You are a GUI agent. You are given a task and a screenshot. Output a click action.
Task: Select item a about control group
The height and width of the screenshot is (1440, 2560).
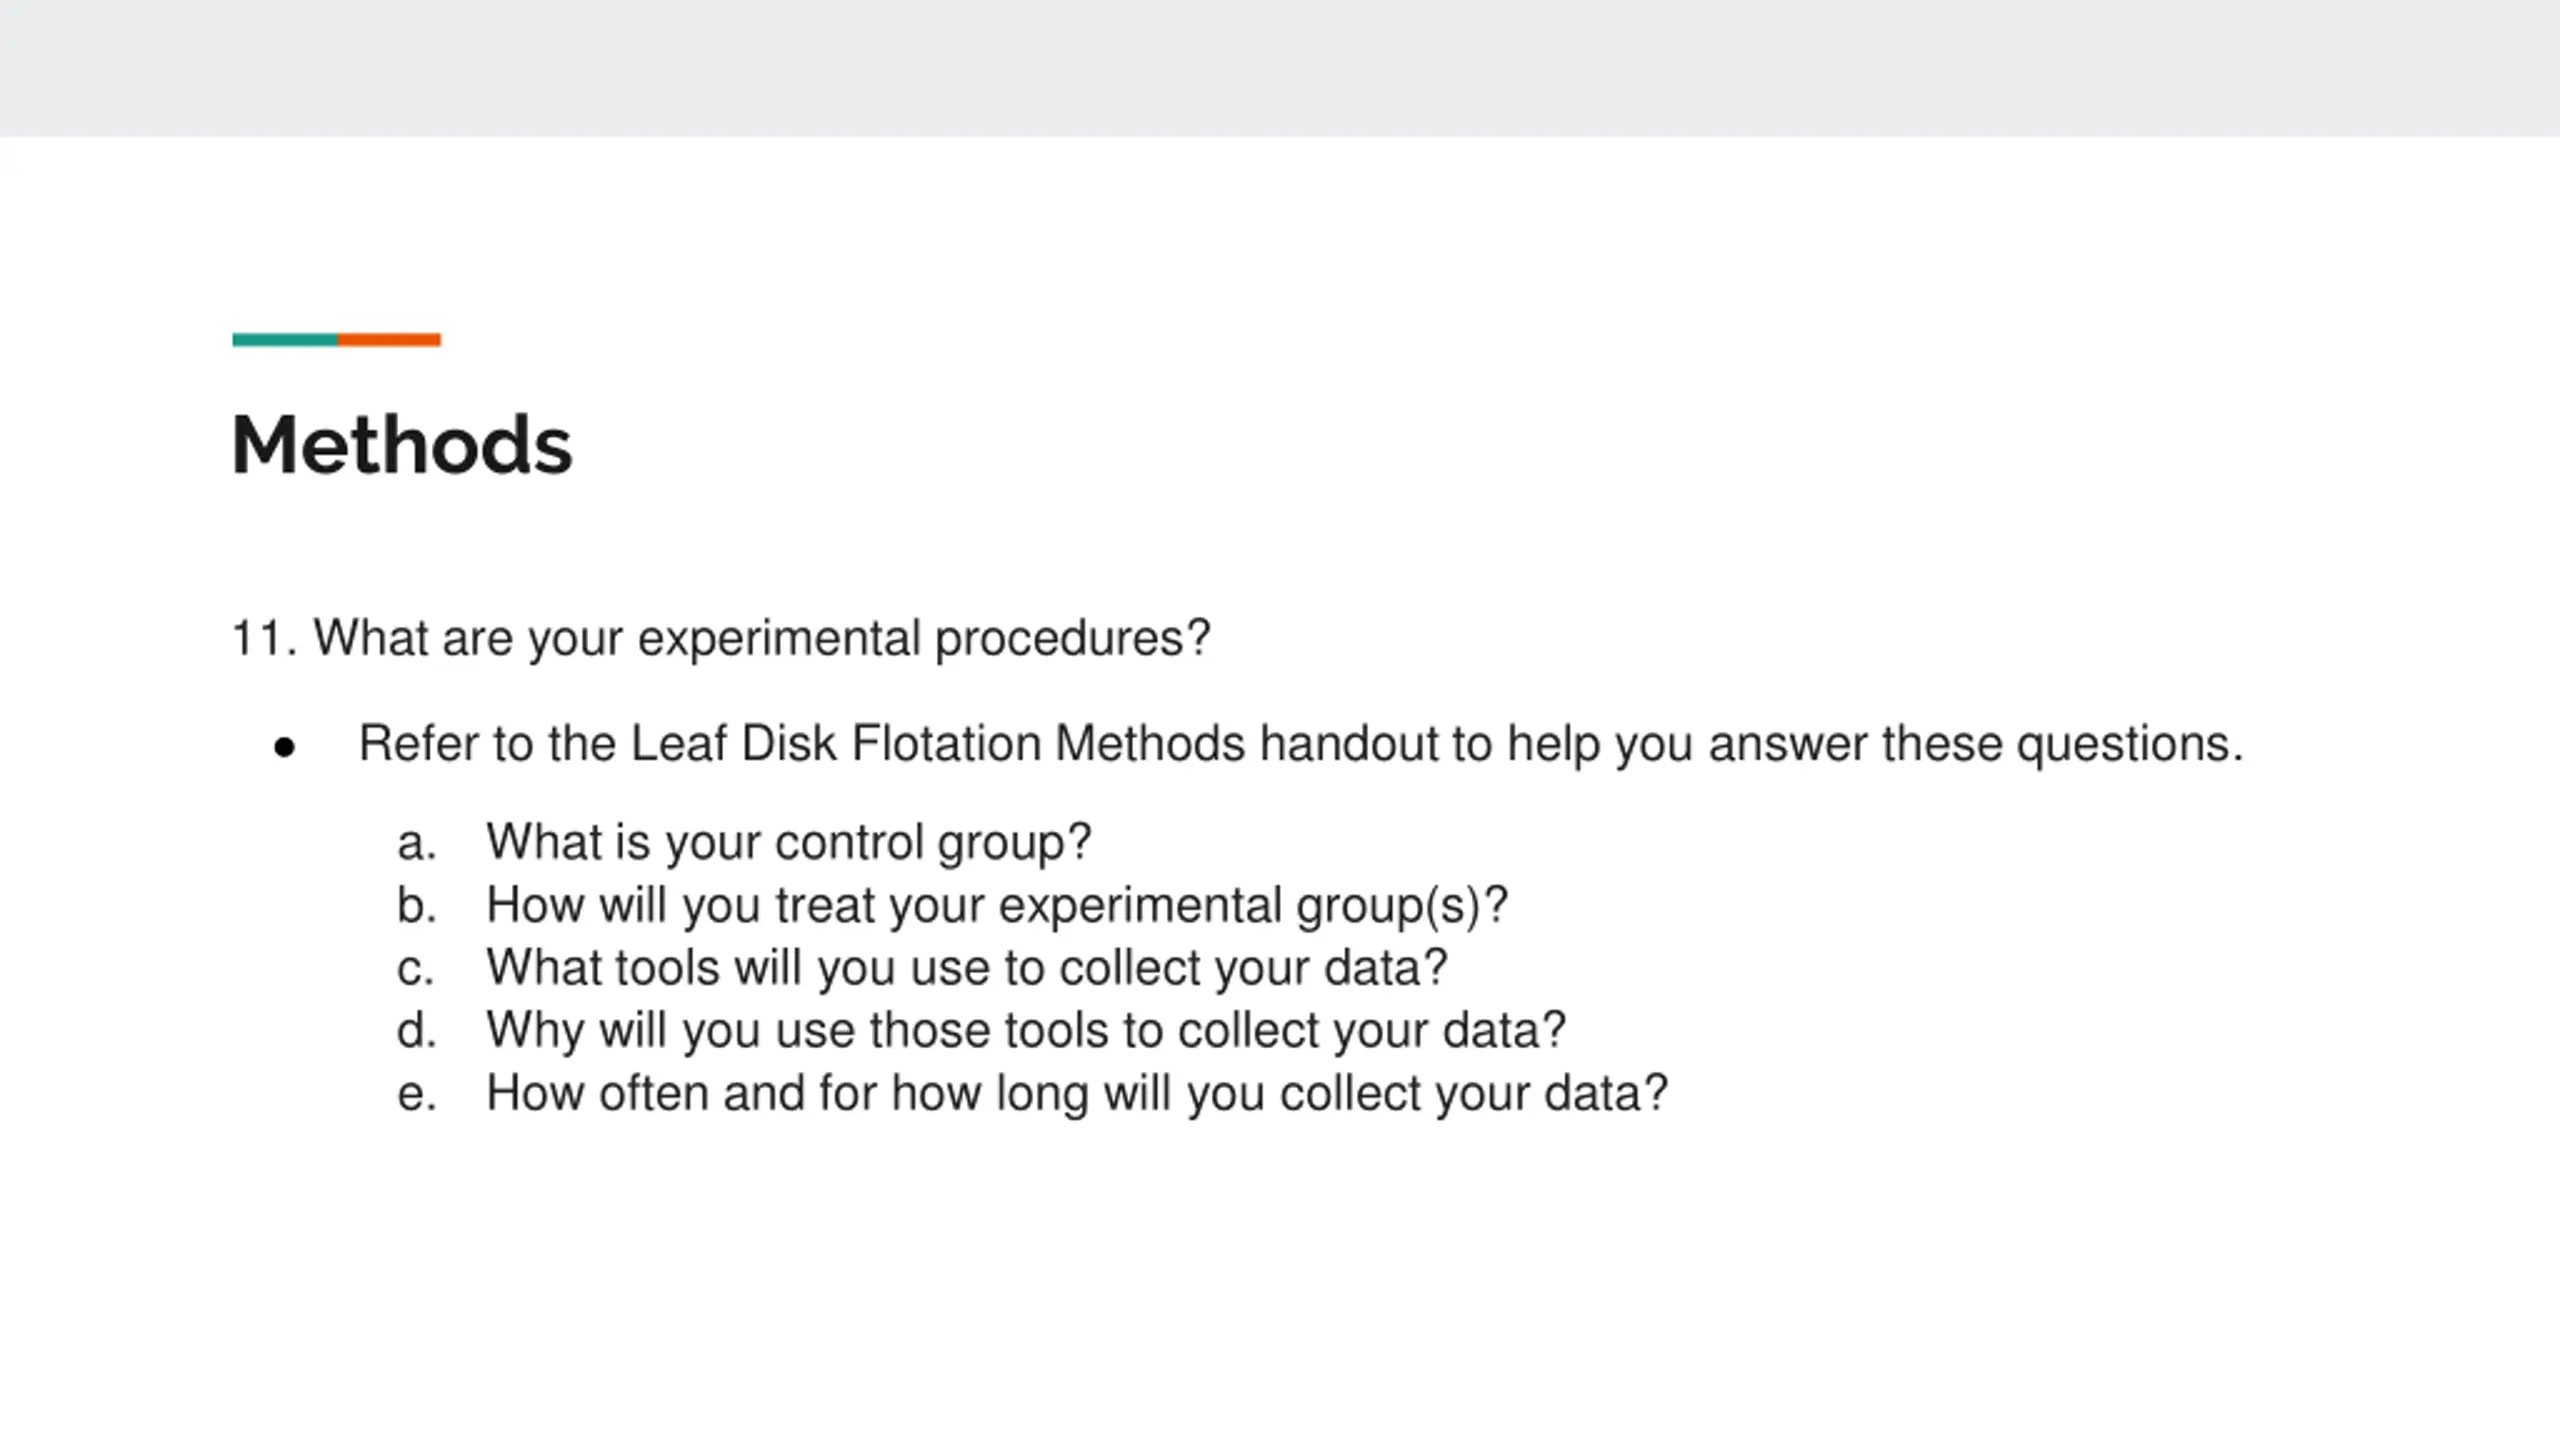(788, 842)
